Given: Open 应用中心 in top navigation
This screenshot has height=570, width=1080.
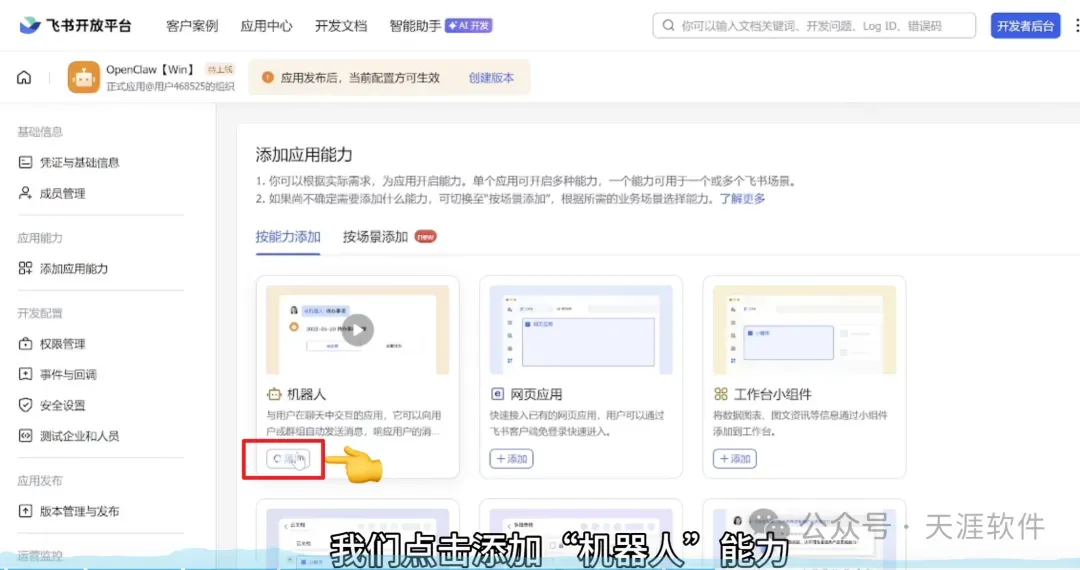Looking at the screenshot, I should click(266, 26).
